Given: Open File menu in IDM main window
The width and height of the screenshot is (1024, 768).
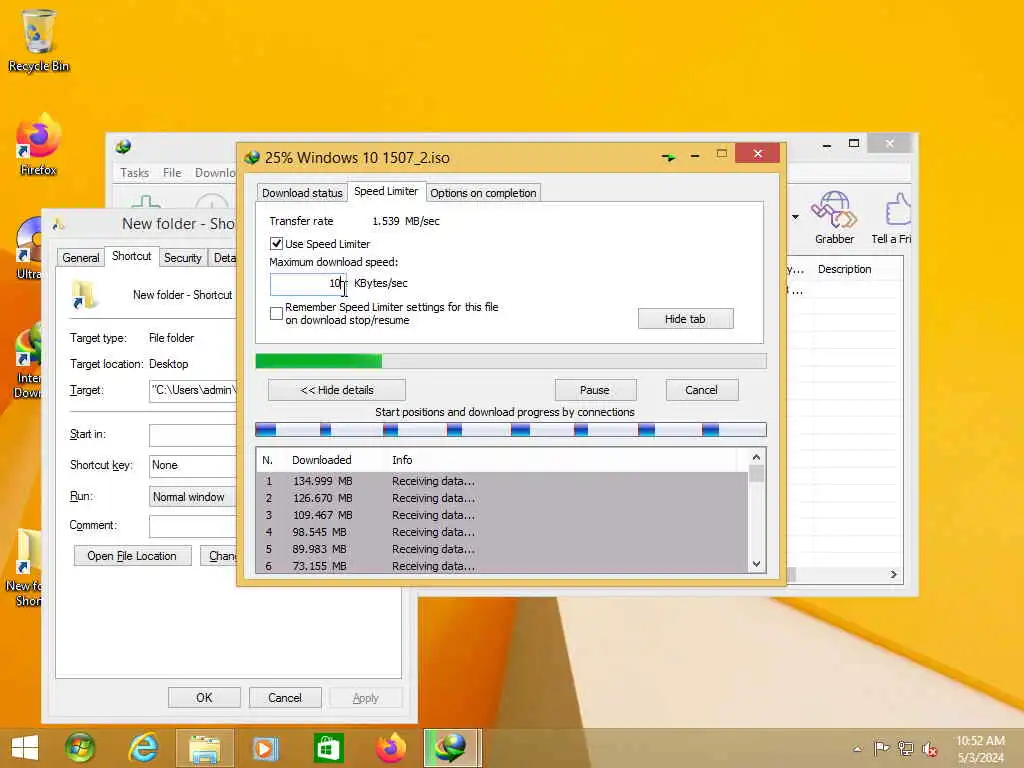Looking at the screenshot, I should [172, 172].
